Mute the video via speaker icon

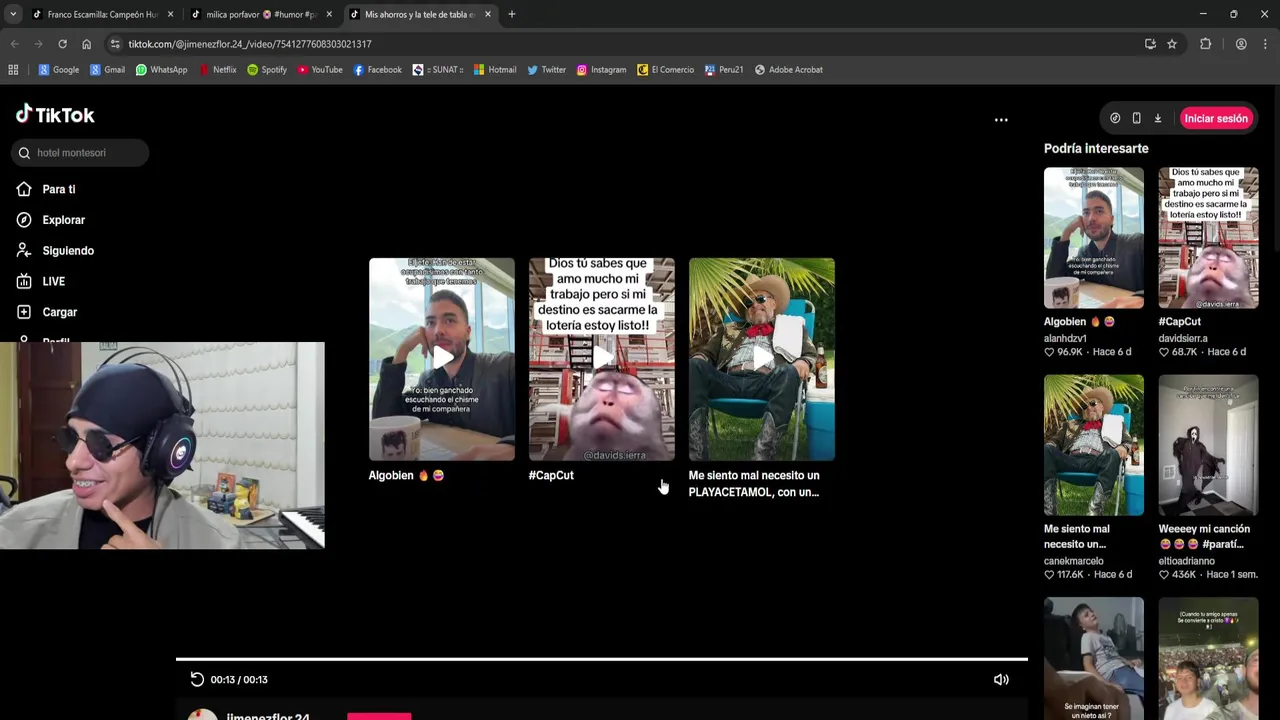1001,679
